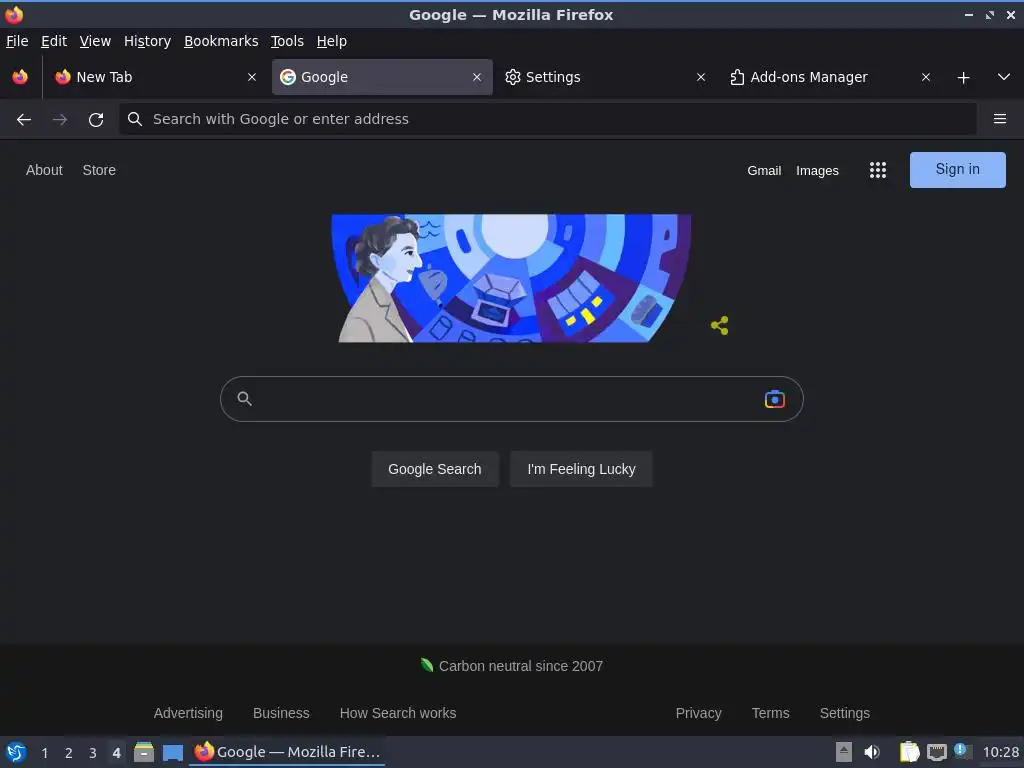Screen dimensions: 1024x768
Task: Open the Store link
Action: [x=99, y=170]
